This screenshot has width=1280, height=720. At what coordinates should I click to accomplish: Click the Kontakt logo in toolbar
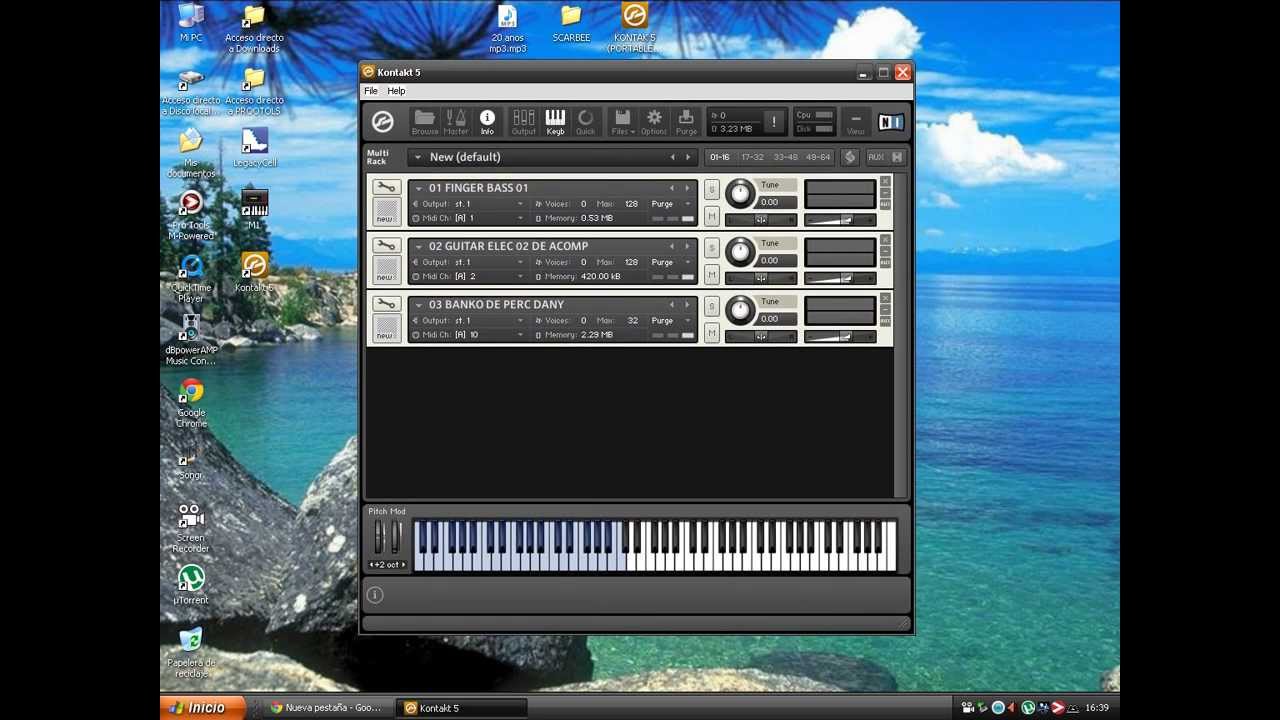(x=382, y=121)
